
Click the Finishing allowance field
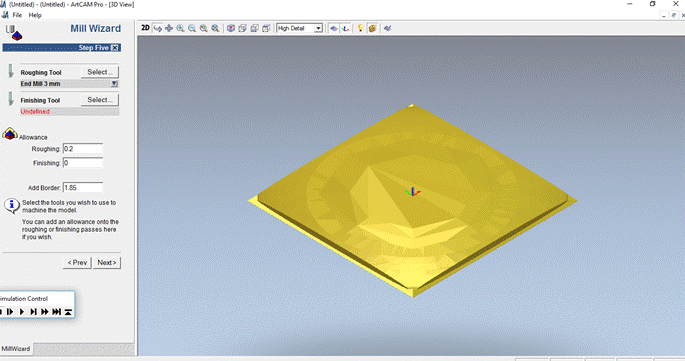(83, 163)
